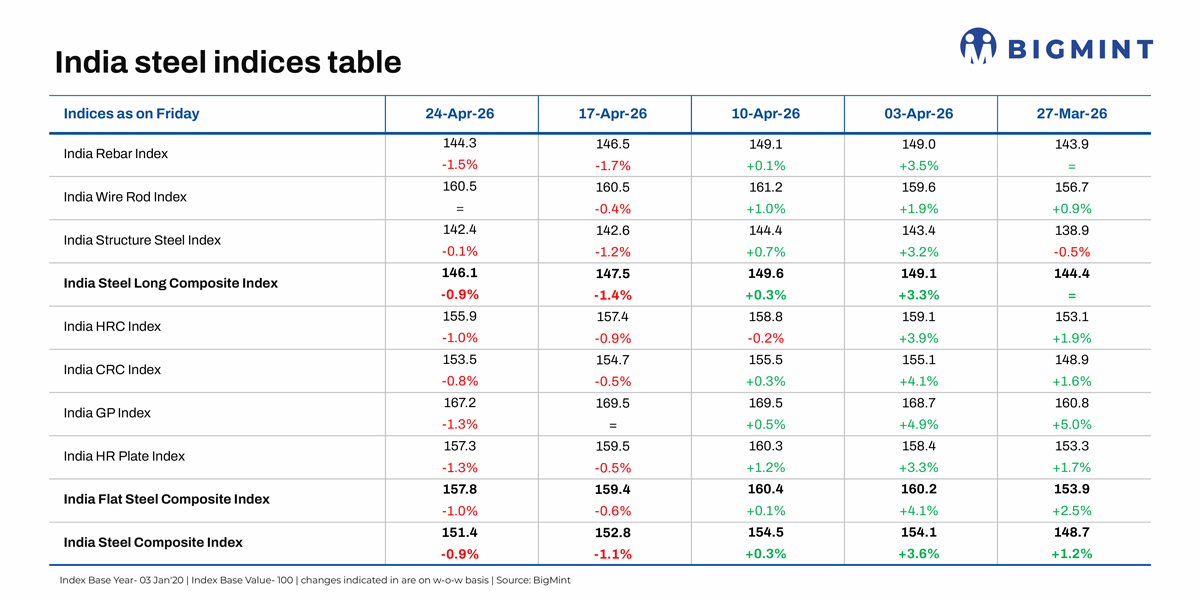Viewport: 1200px width, 600px height.
Task: Select the 17-Apr-26 column header
Action: pyautogui.click(x=614, y=113)
